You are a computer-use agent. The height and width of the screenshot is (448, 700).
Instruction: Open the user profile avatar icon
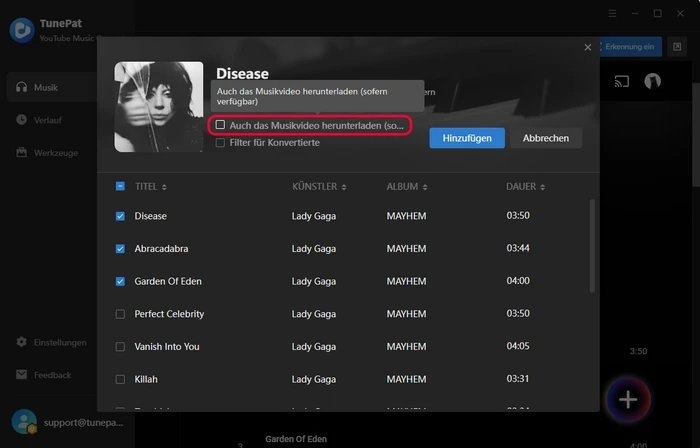tap(652, 81)
